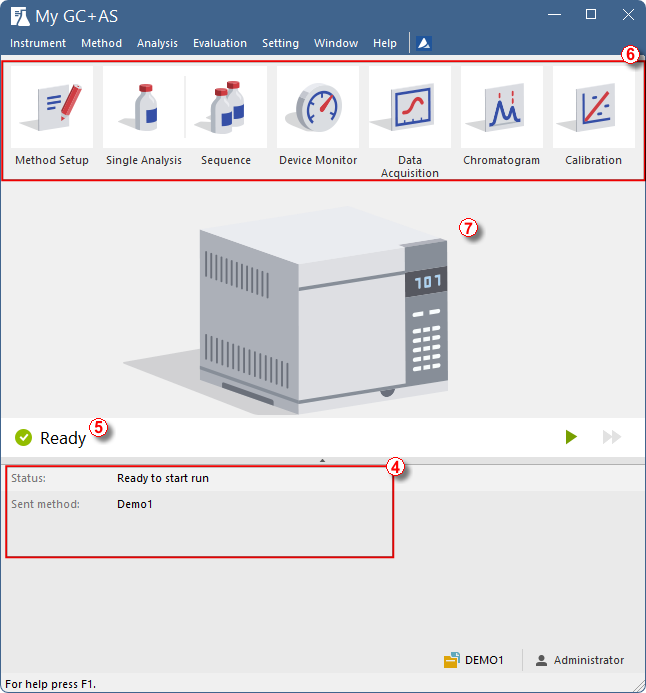This screenshot has width=646, height=693.
Task: Open the Method Setup tool
Action: coord(52,107)
